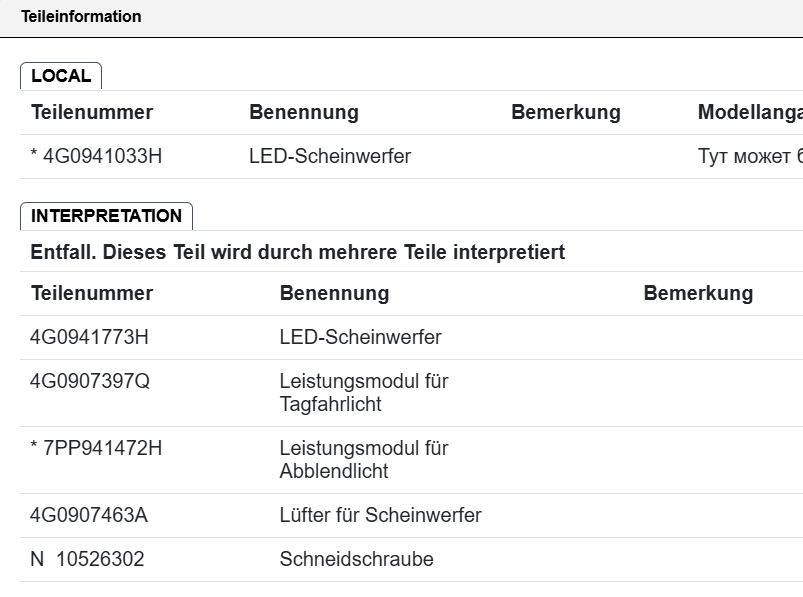Select part number 4G0907463A
This screenshot has width=803, height=597.
pyautogui.click(x=89, y=516)
